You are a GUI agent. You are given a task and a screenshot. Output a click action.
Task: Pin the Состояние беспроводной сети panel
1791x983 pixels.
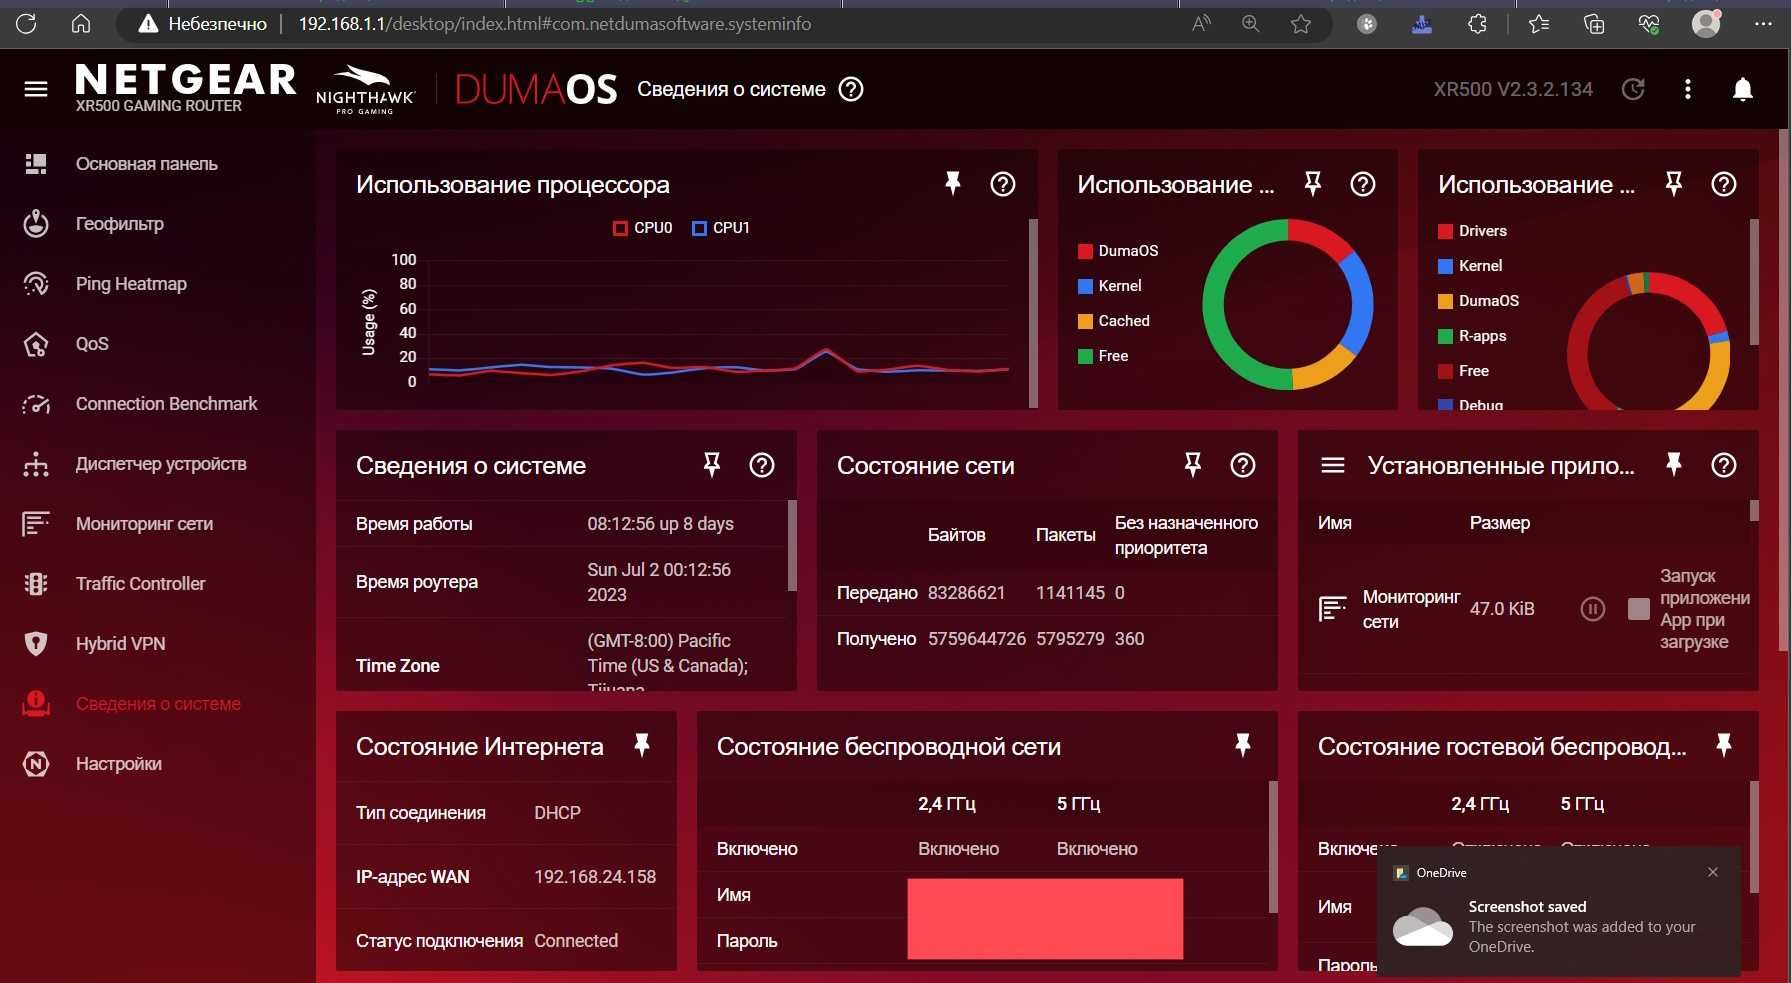(x=1243, y=745)
